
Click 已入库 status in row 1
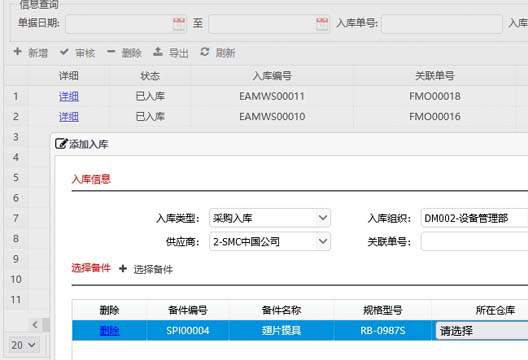click(150, 96)
